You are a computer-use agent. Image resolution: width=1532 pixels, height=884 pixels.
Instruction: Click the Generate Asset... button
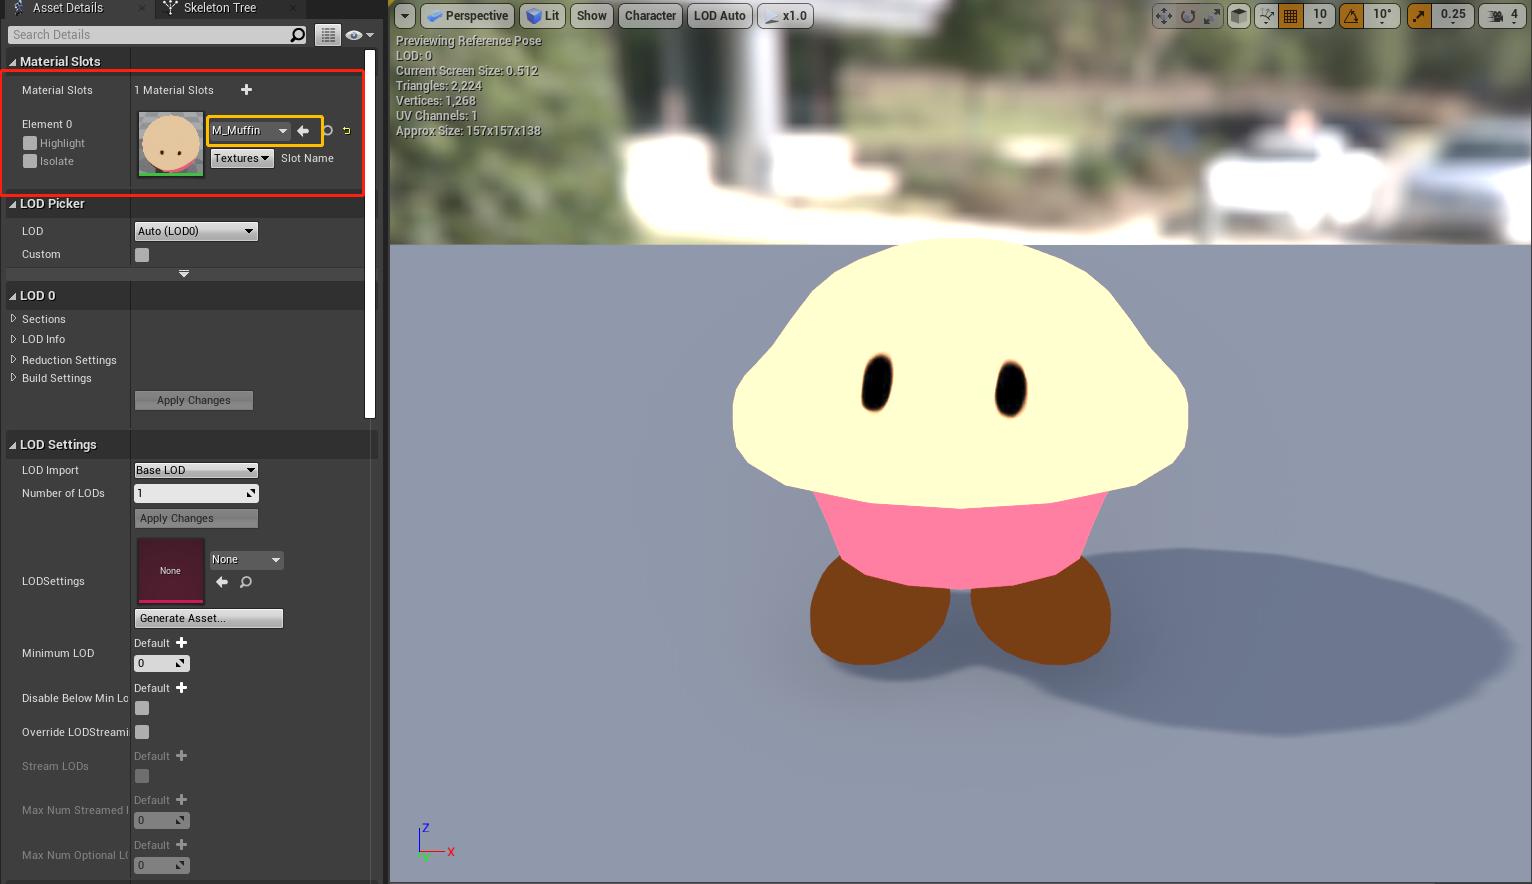(209, 618)
